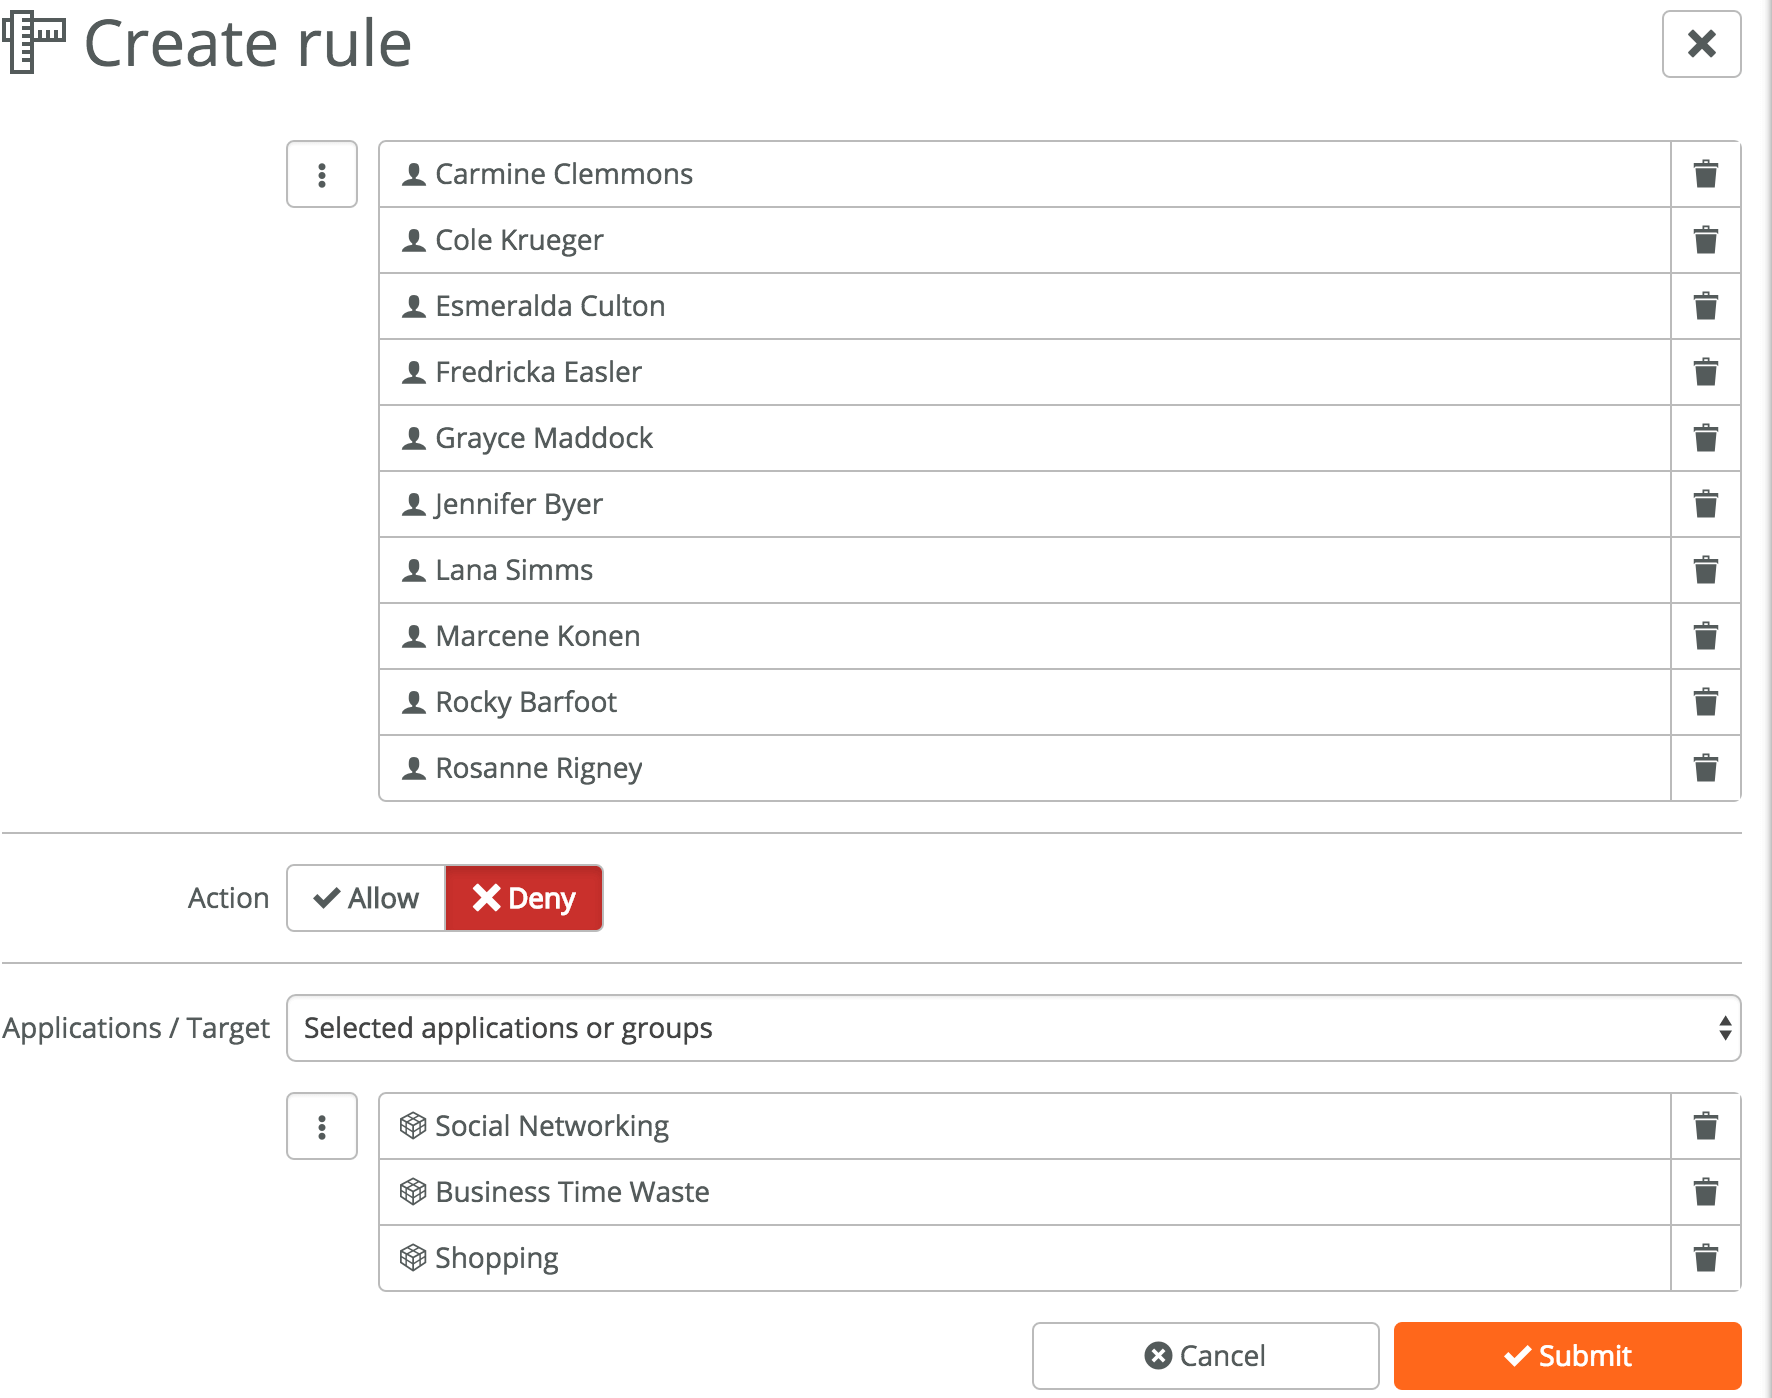Select the Rocky Barfoot row

click(1025, 702)
